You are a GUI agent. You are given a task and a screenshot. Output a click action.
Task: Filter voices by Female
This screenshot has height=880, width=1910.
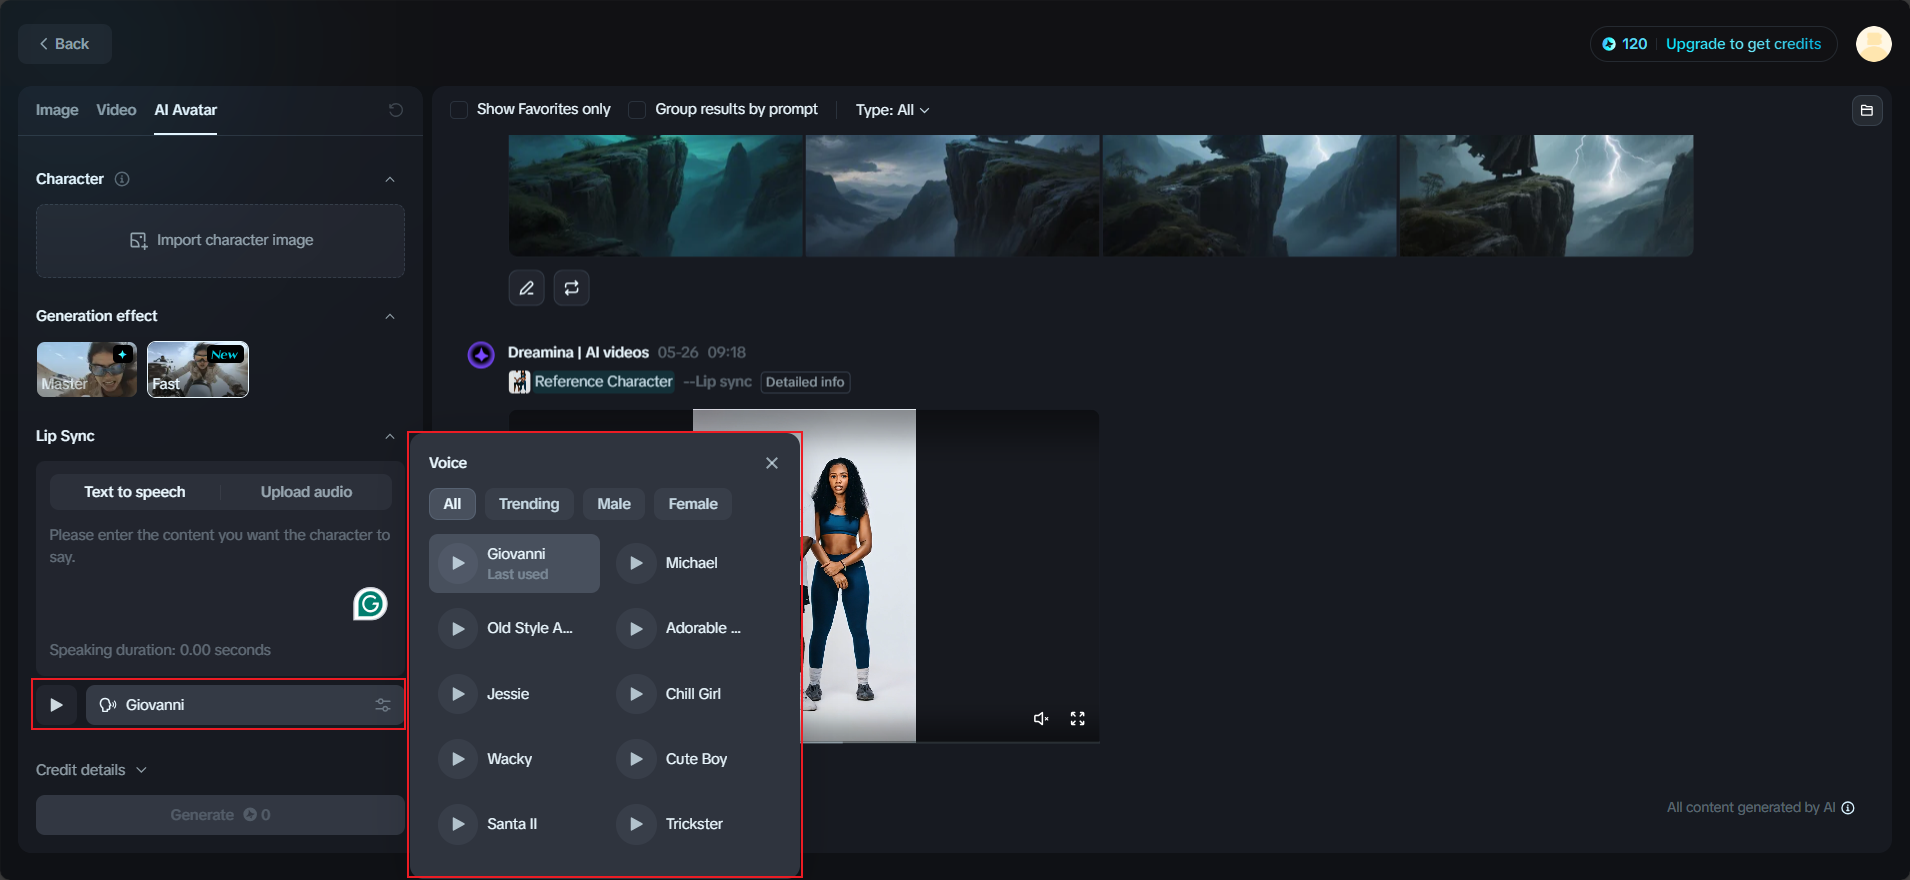tap(693, 504)
